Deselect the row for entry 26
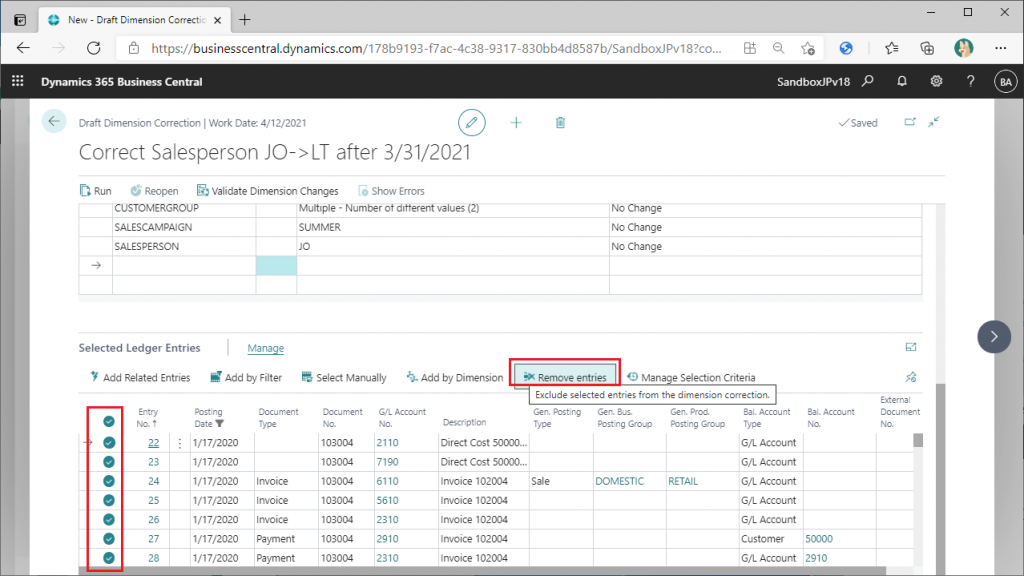Viewport: 1024px width, 576px height. (x=109, y=519)
